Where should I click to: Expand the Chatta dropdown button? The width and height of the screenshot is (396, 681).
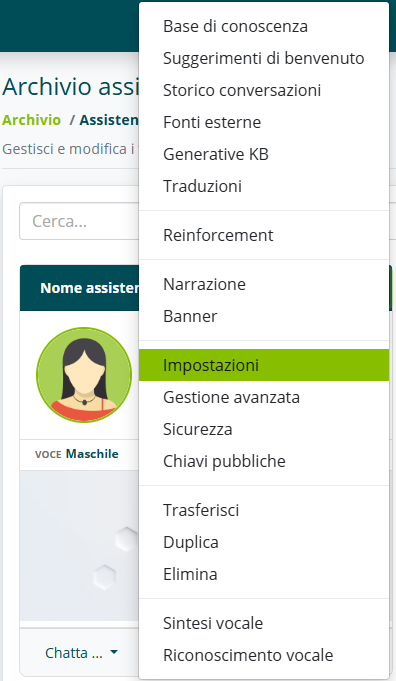81,652
